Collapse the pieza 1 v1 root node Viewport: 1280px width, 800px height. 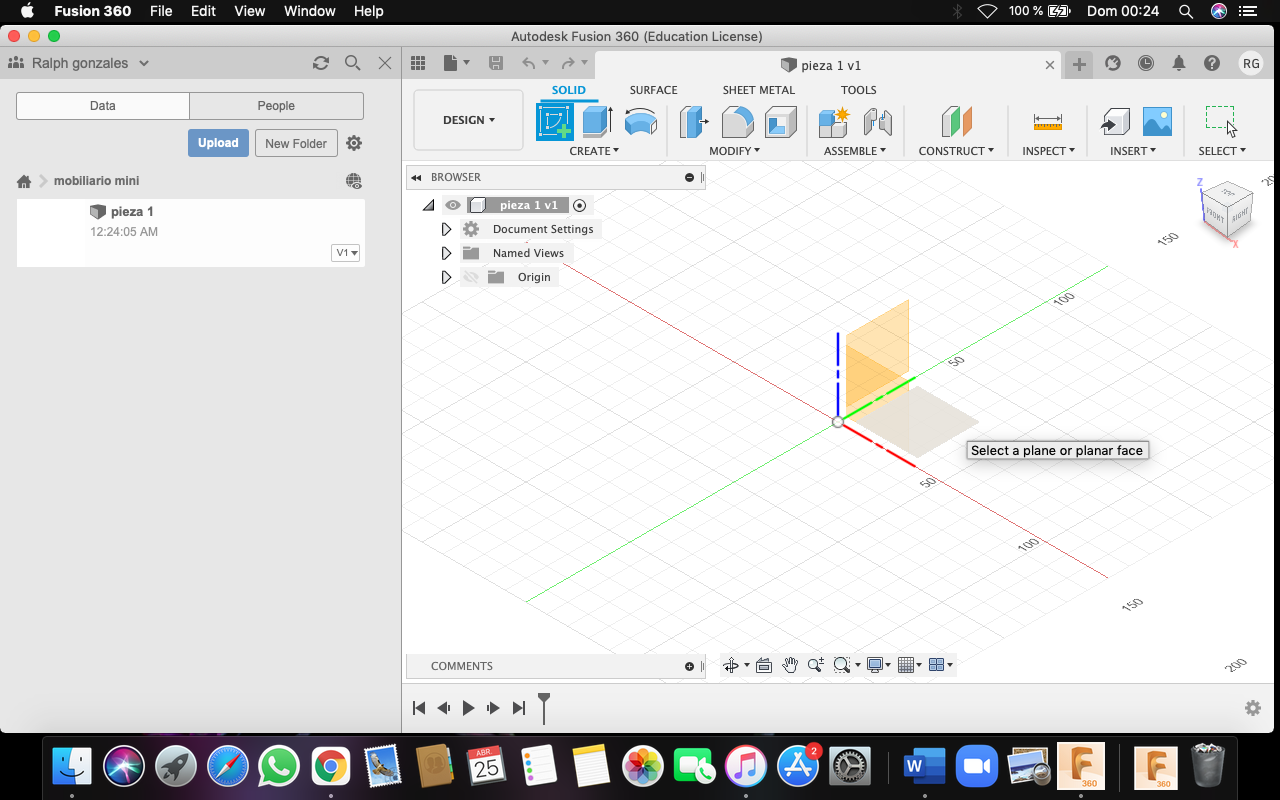(429, 205)
